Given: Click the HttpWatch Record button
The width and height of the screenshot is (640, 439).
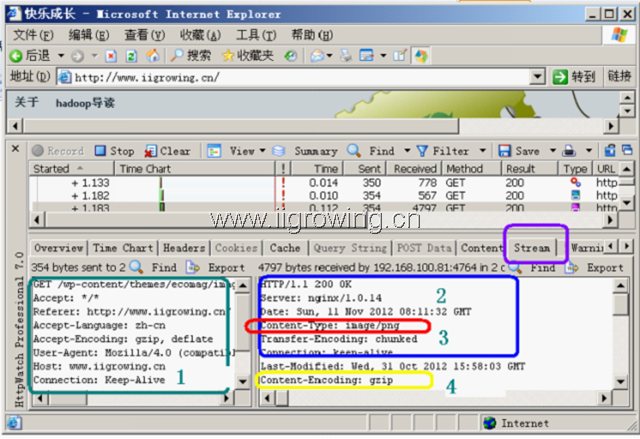Looking at the screenshot, I should click(58, 151).
